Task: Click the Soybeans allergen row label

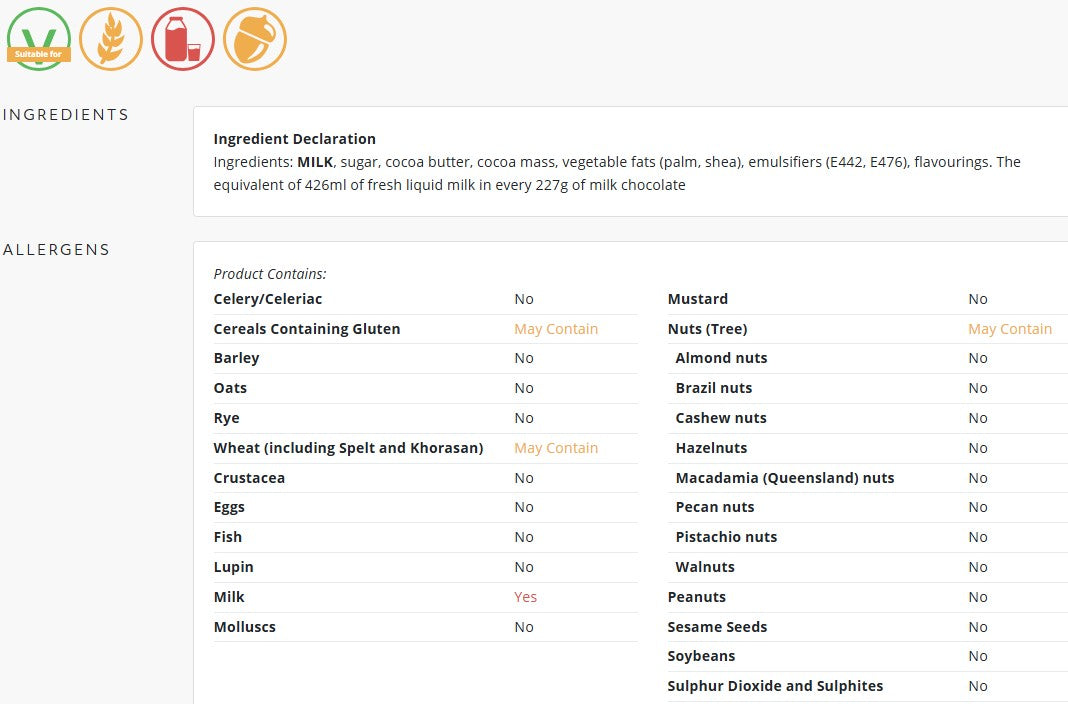Action: coord(701,656)
